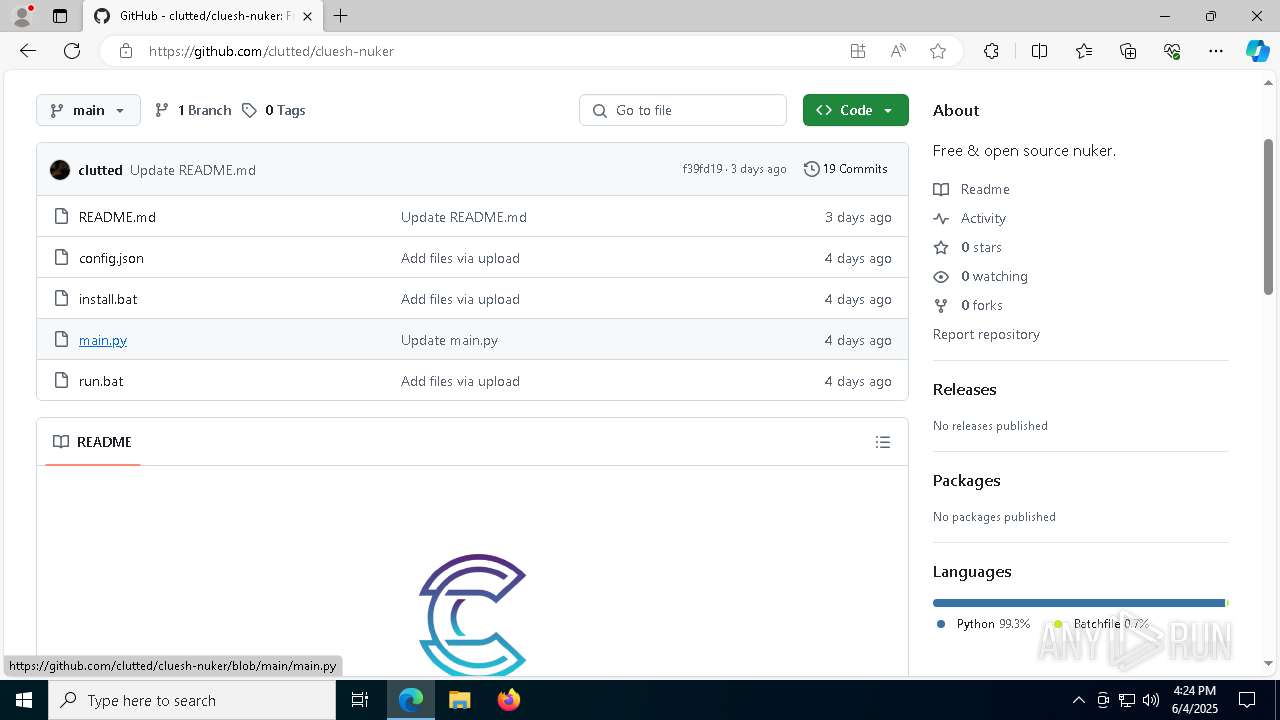
Task: Close the GitHub clueshnuker browser tab
Action: click(x=307, y=16)
